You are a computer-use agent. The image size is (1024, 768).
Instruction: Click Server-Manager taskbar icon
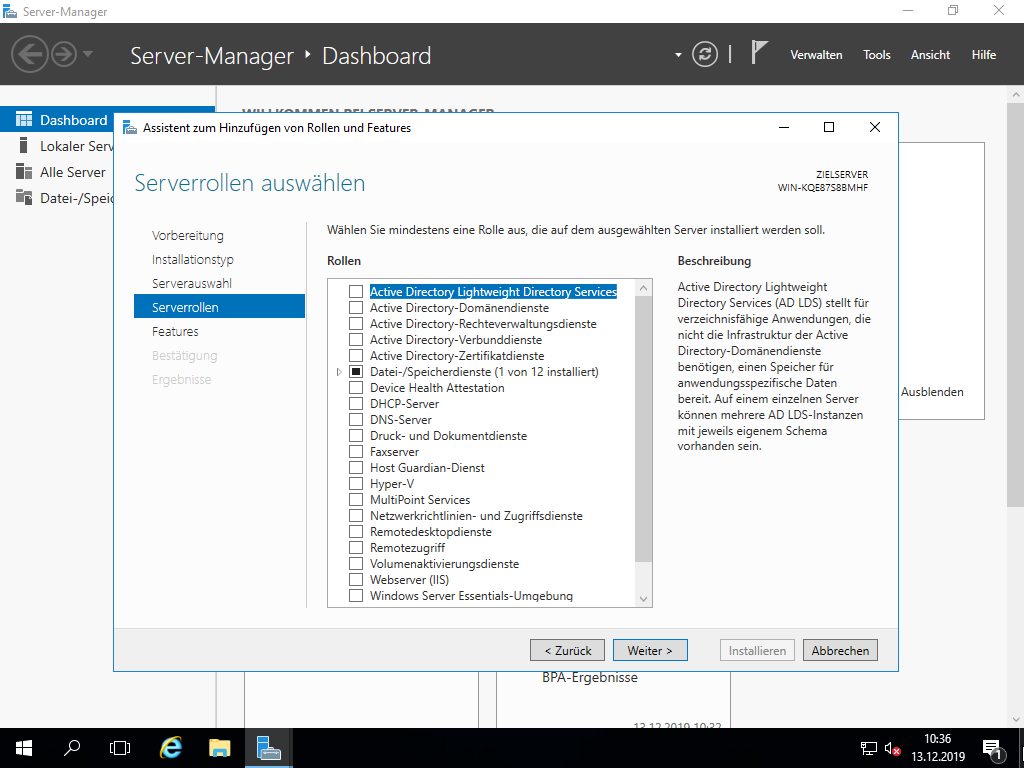point(268,748)
